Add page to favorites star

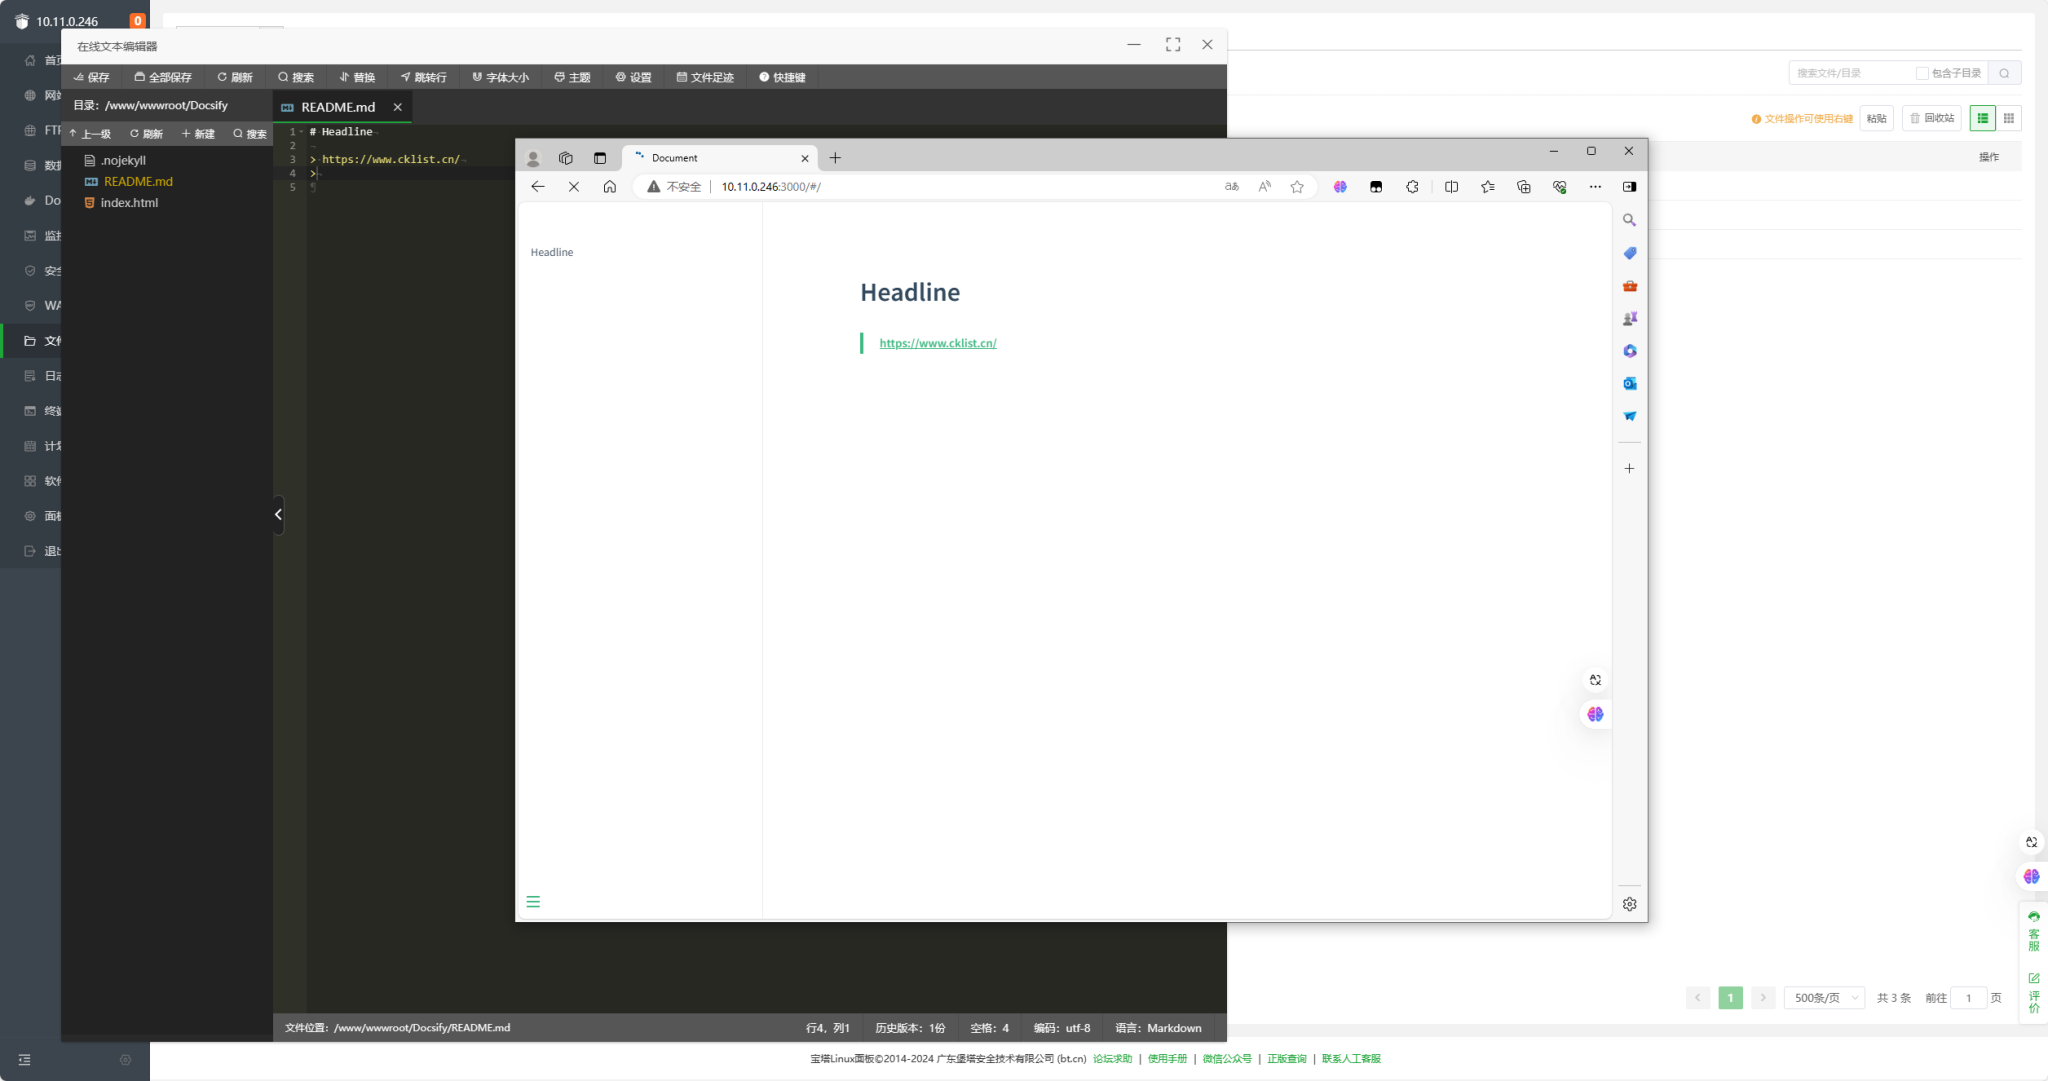point(1297,187)
